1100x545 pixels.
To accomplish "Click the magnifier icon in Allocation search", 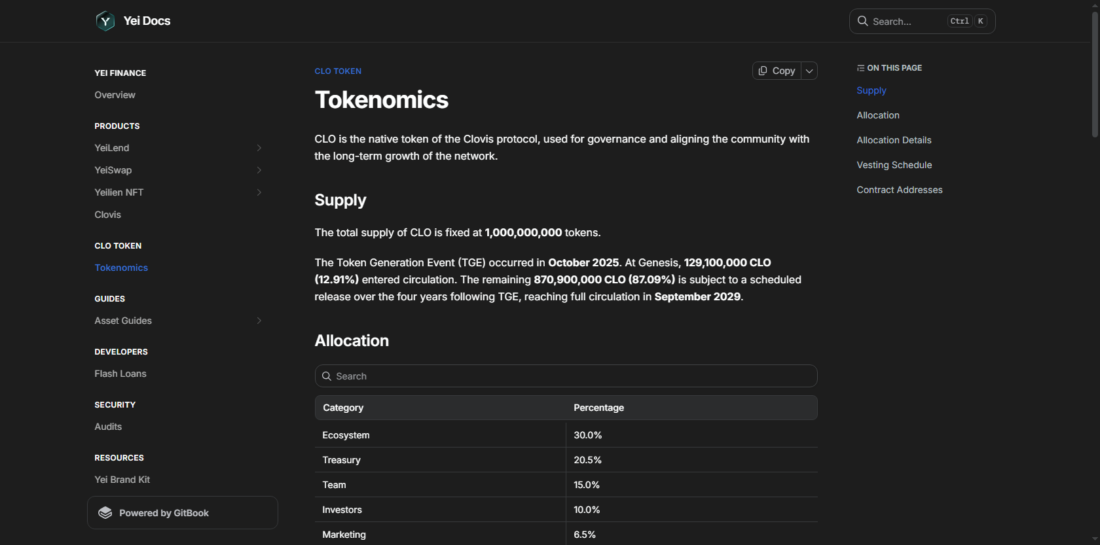I will tap(326, 376).
